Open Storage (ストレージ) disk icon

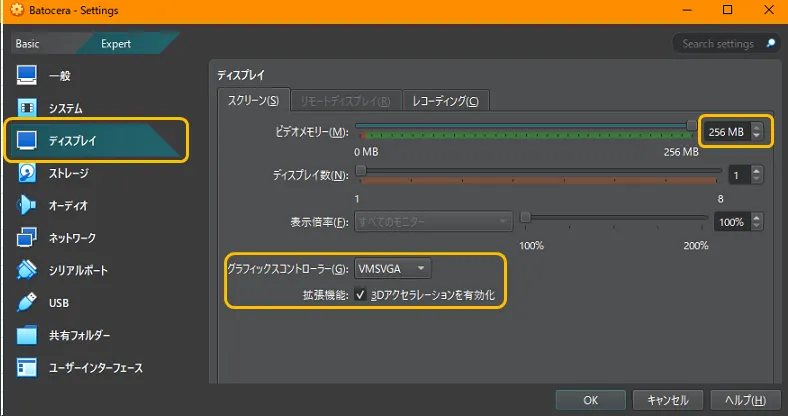tap(27, 173)
